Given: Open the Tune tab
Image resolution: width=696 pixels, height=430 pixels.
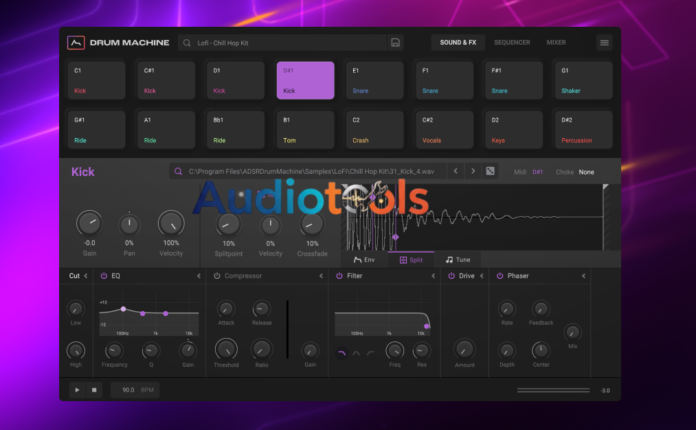Looking at the screenshot, I should tap(458, 260).
